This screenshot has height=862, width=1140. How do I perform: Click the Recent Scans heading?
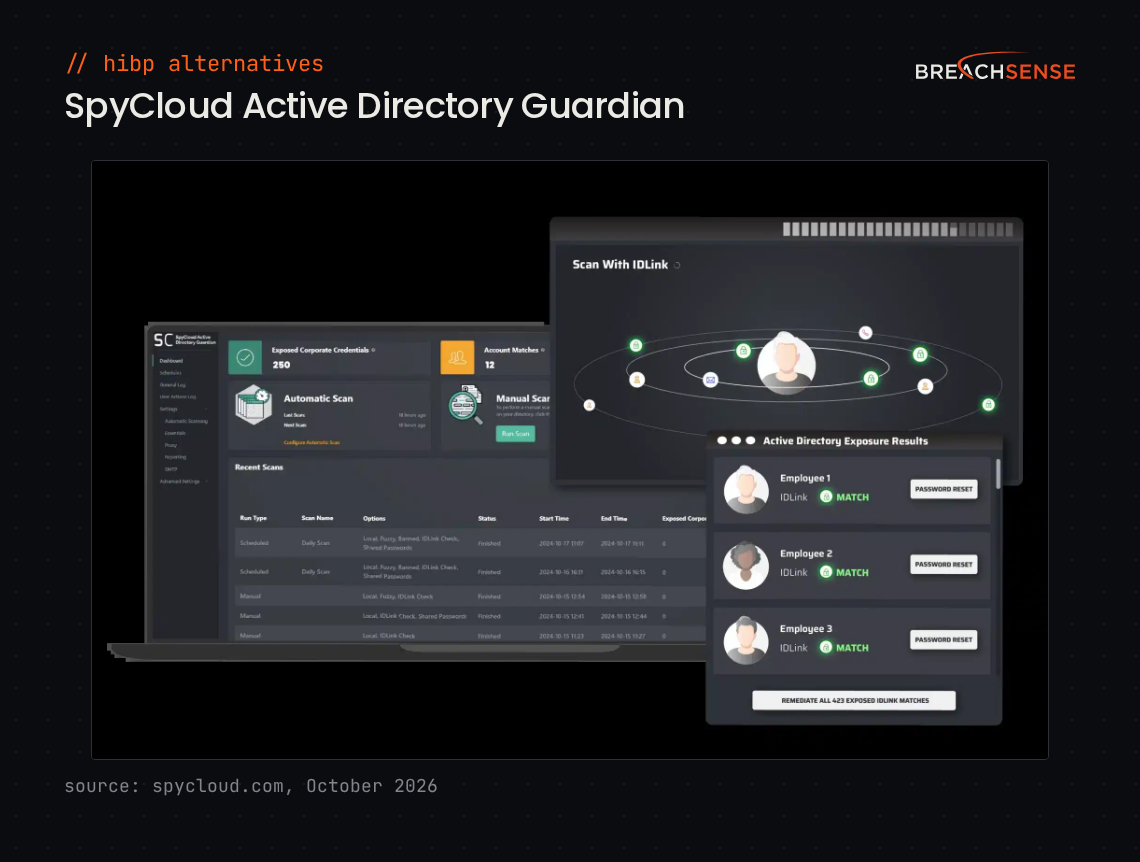point(259,467)
